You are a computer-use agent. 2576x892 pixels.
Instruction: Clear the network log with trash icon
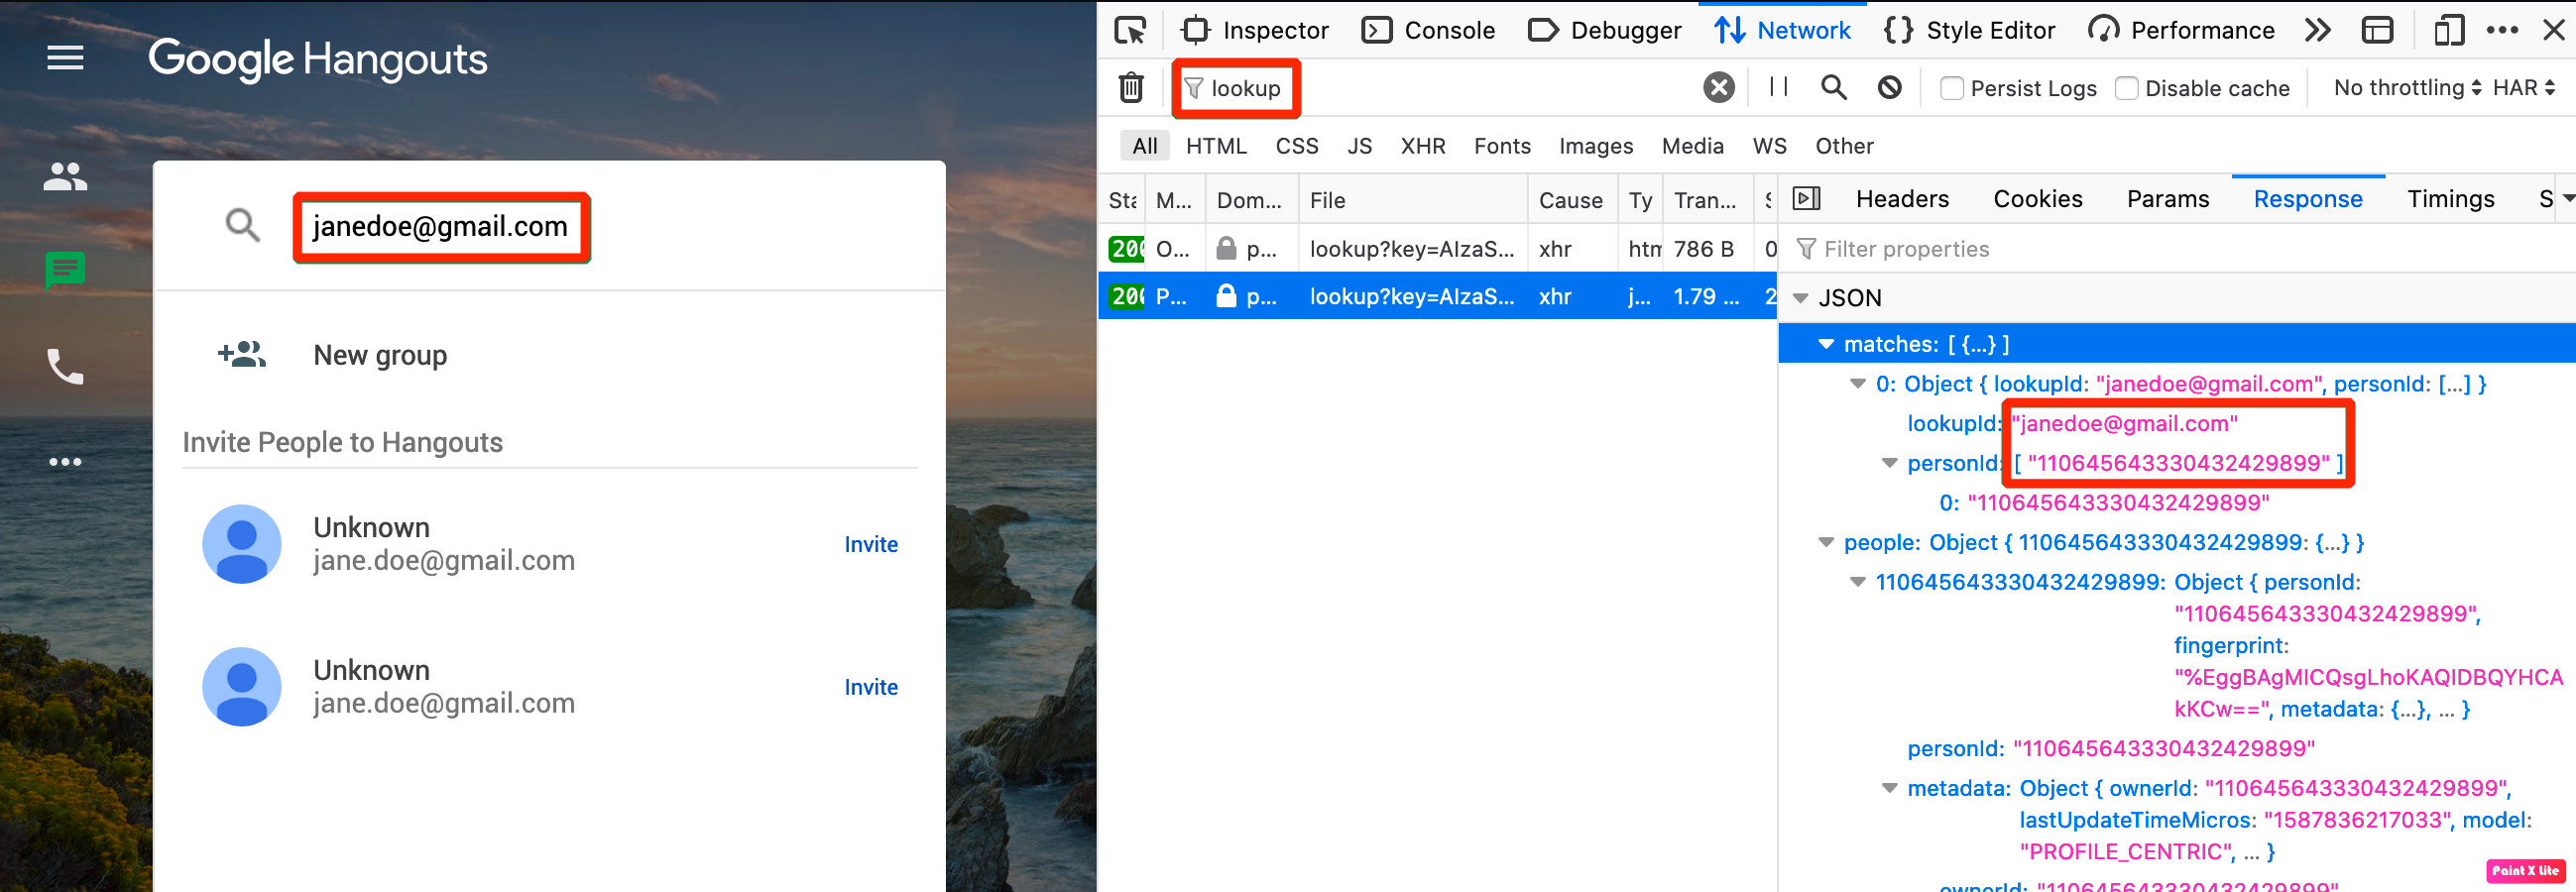pos(1131,88)
